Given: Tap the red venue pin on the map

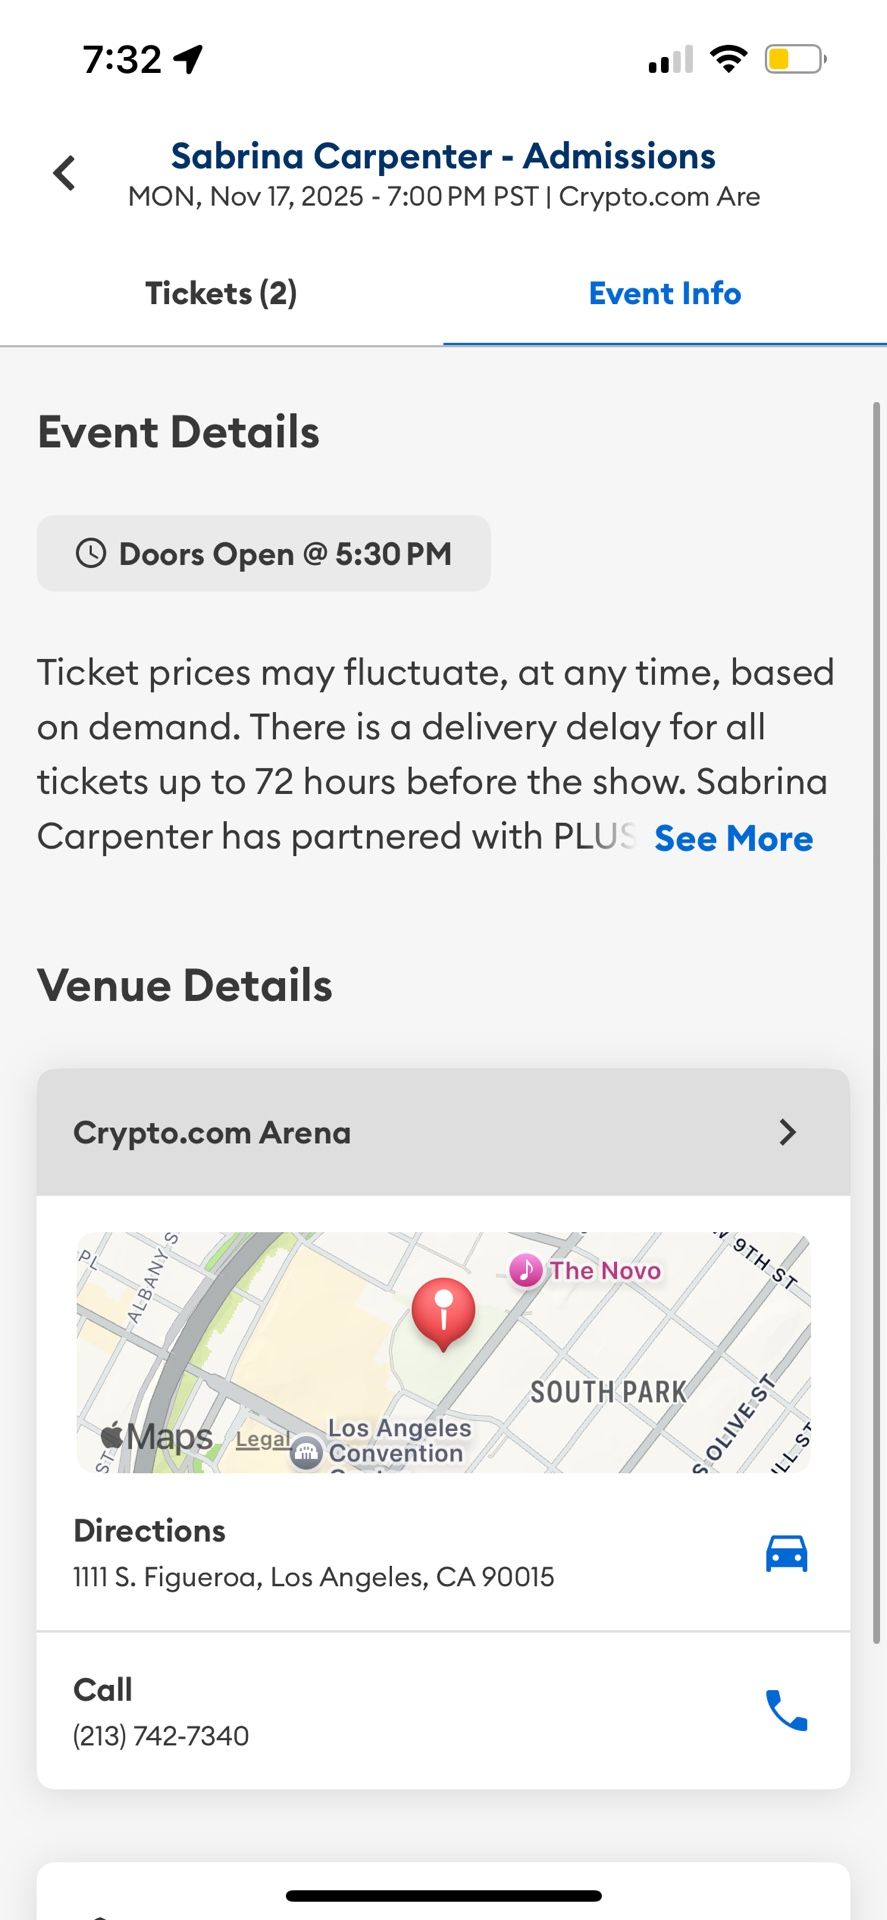Looking at the screenshot, I should pos(443,1310).
